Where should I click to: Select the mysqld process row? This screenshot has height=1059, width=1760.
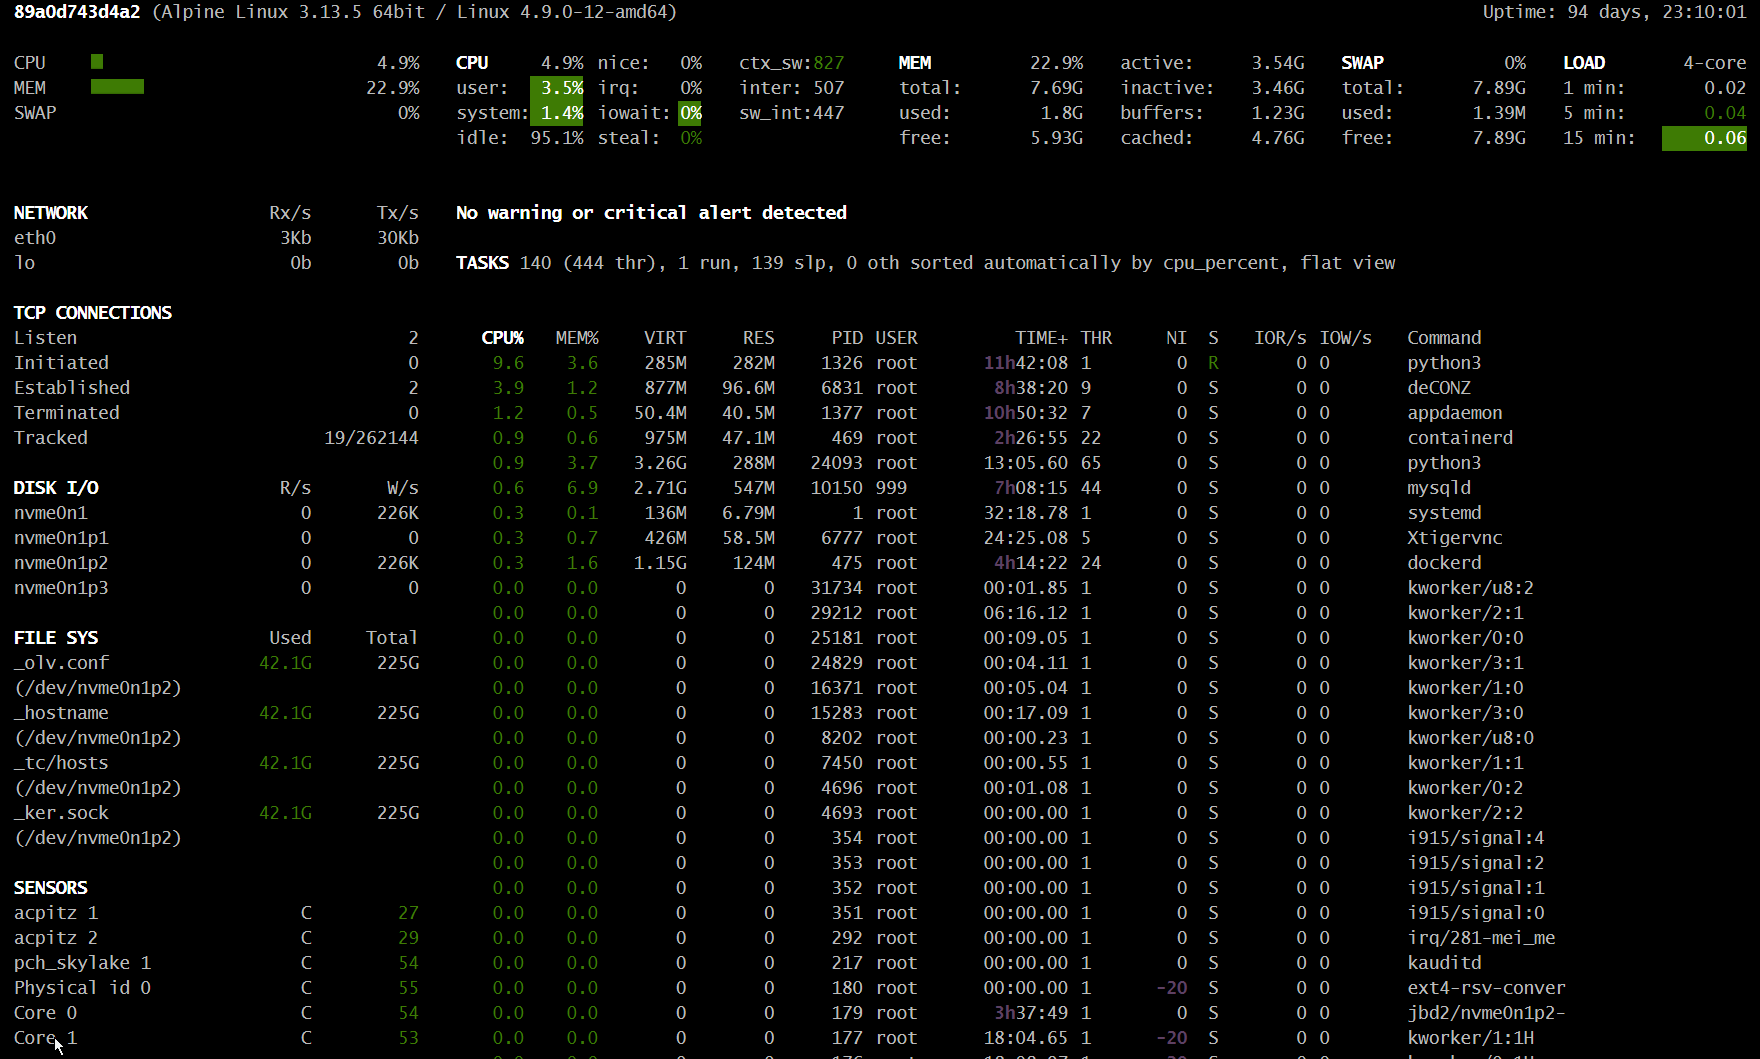[x=987, y=488]
